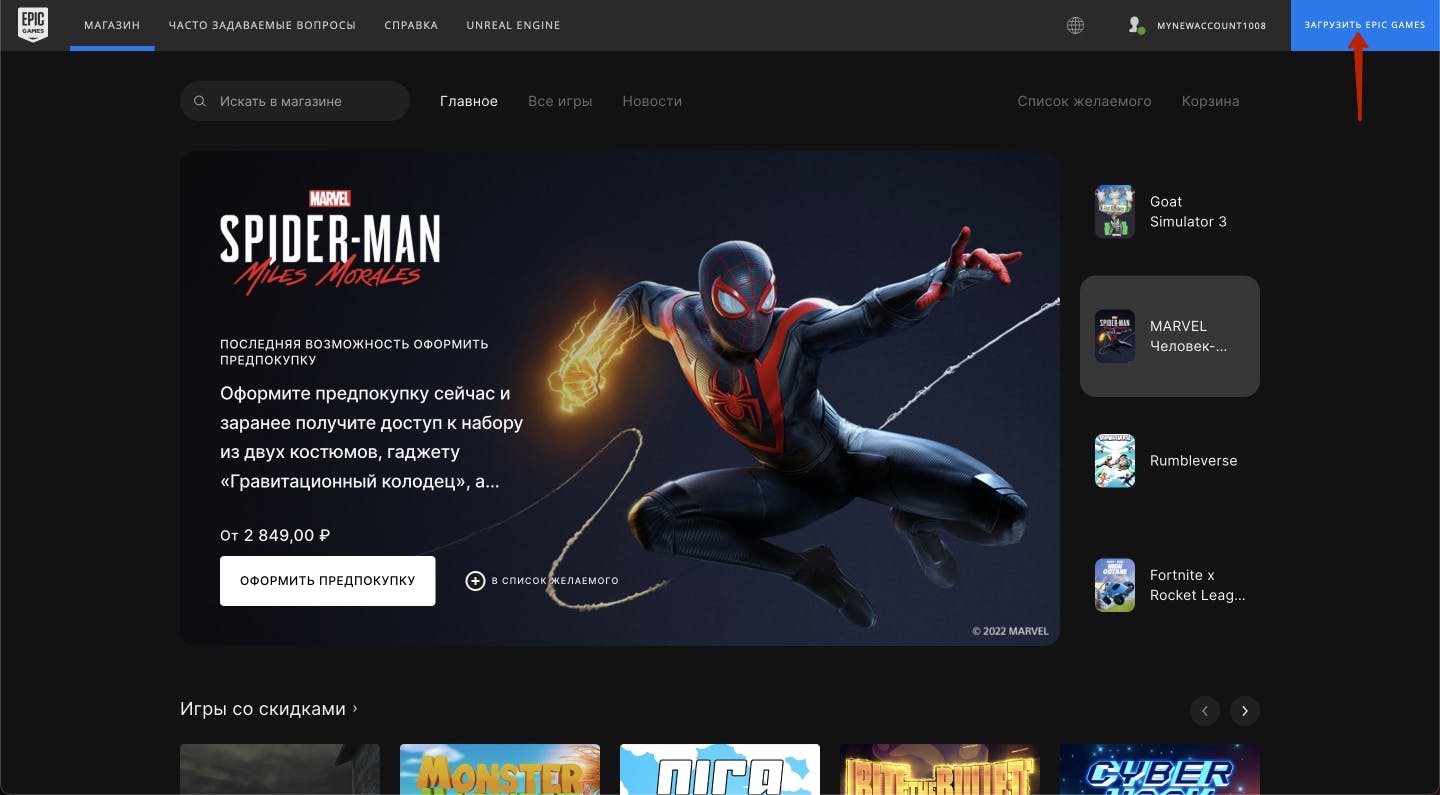Focus the Искать в магазине search field
This screenshot has height=795, width=1440.
point(295,101)
